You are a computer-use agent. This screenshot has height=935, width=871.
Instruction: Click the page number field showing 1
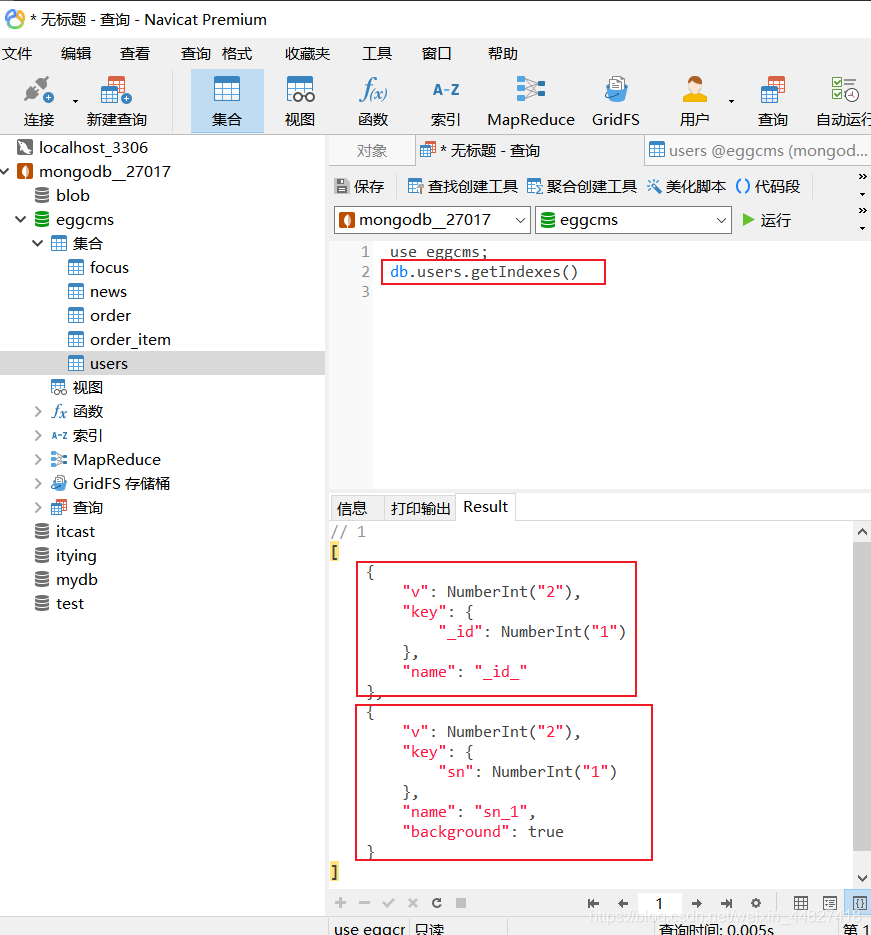(x=659, y=903)
